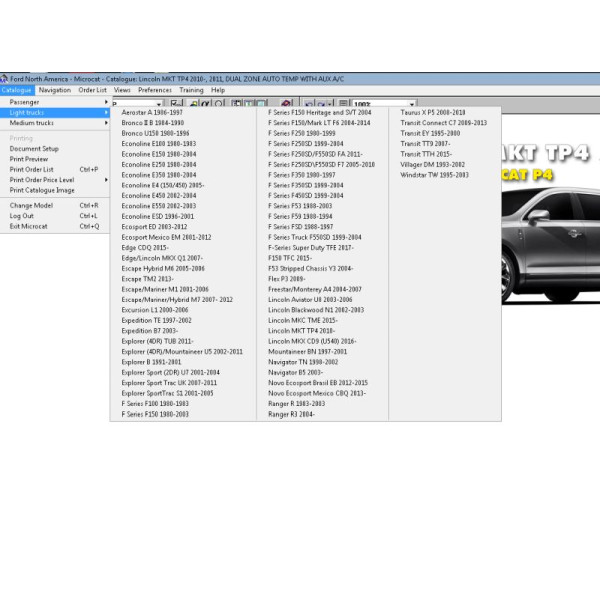Screen dimensions: 600x600
Task: Open the Preferences menu
Action: tap(155, 90)
